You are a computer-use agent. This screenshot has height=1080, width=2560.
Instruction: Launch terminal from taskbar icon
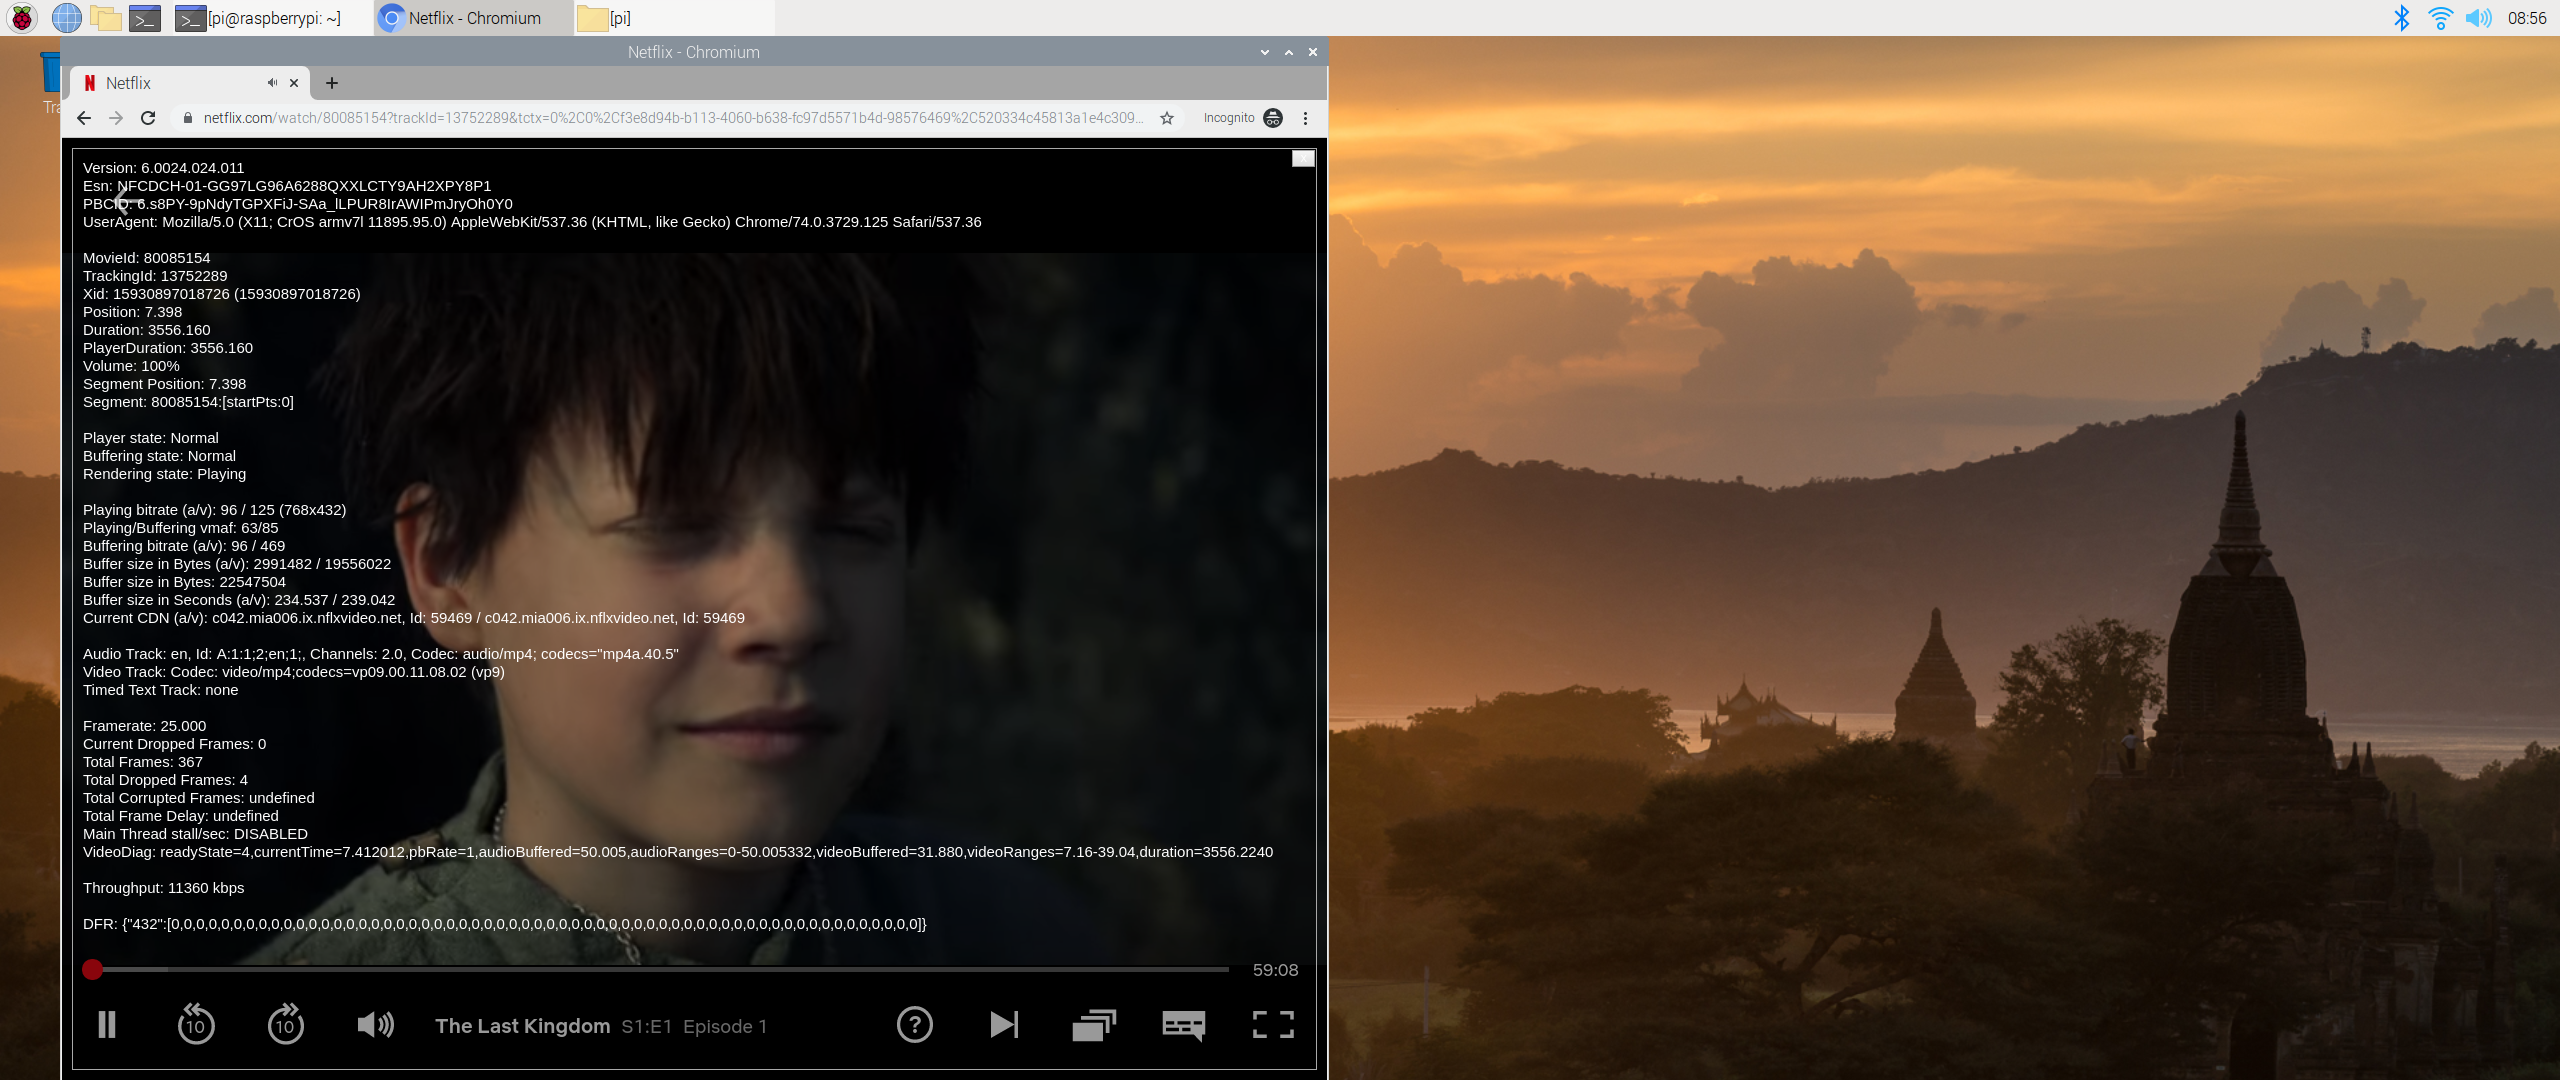coord(145,18)
